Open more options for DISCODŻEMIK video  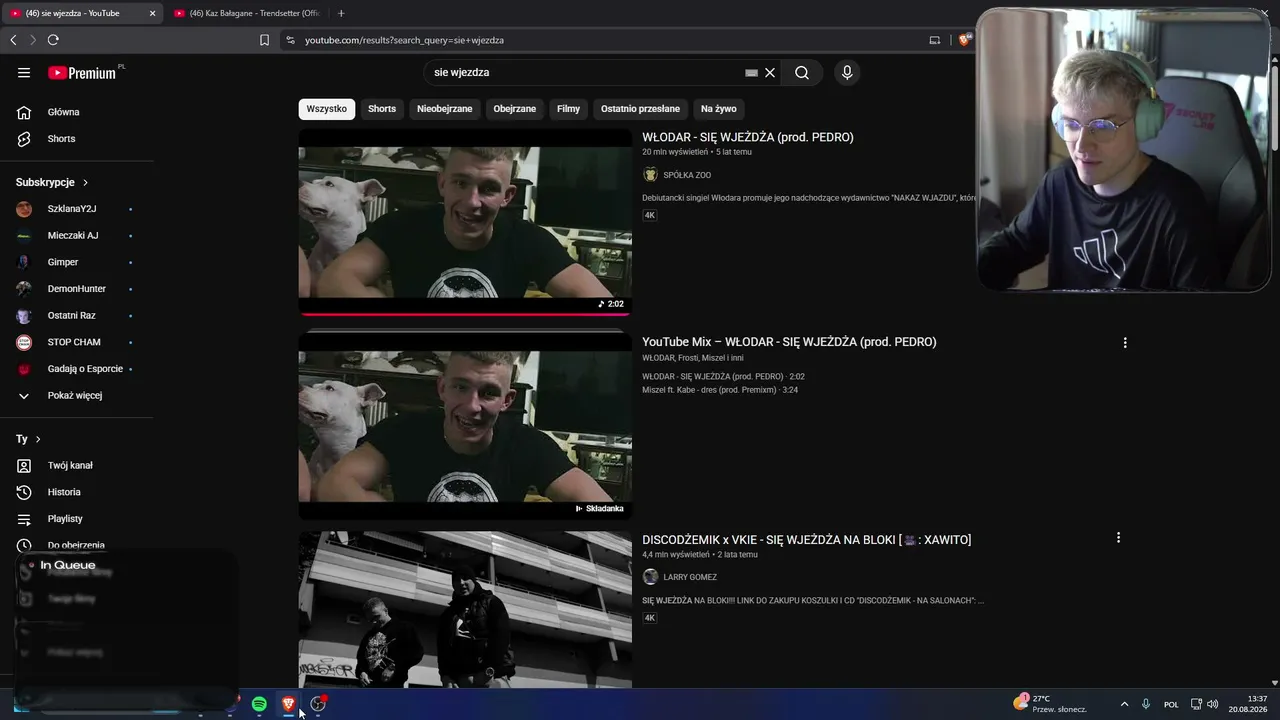[x=1118, y=538]
